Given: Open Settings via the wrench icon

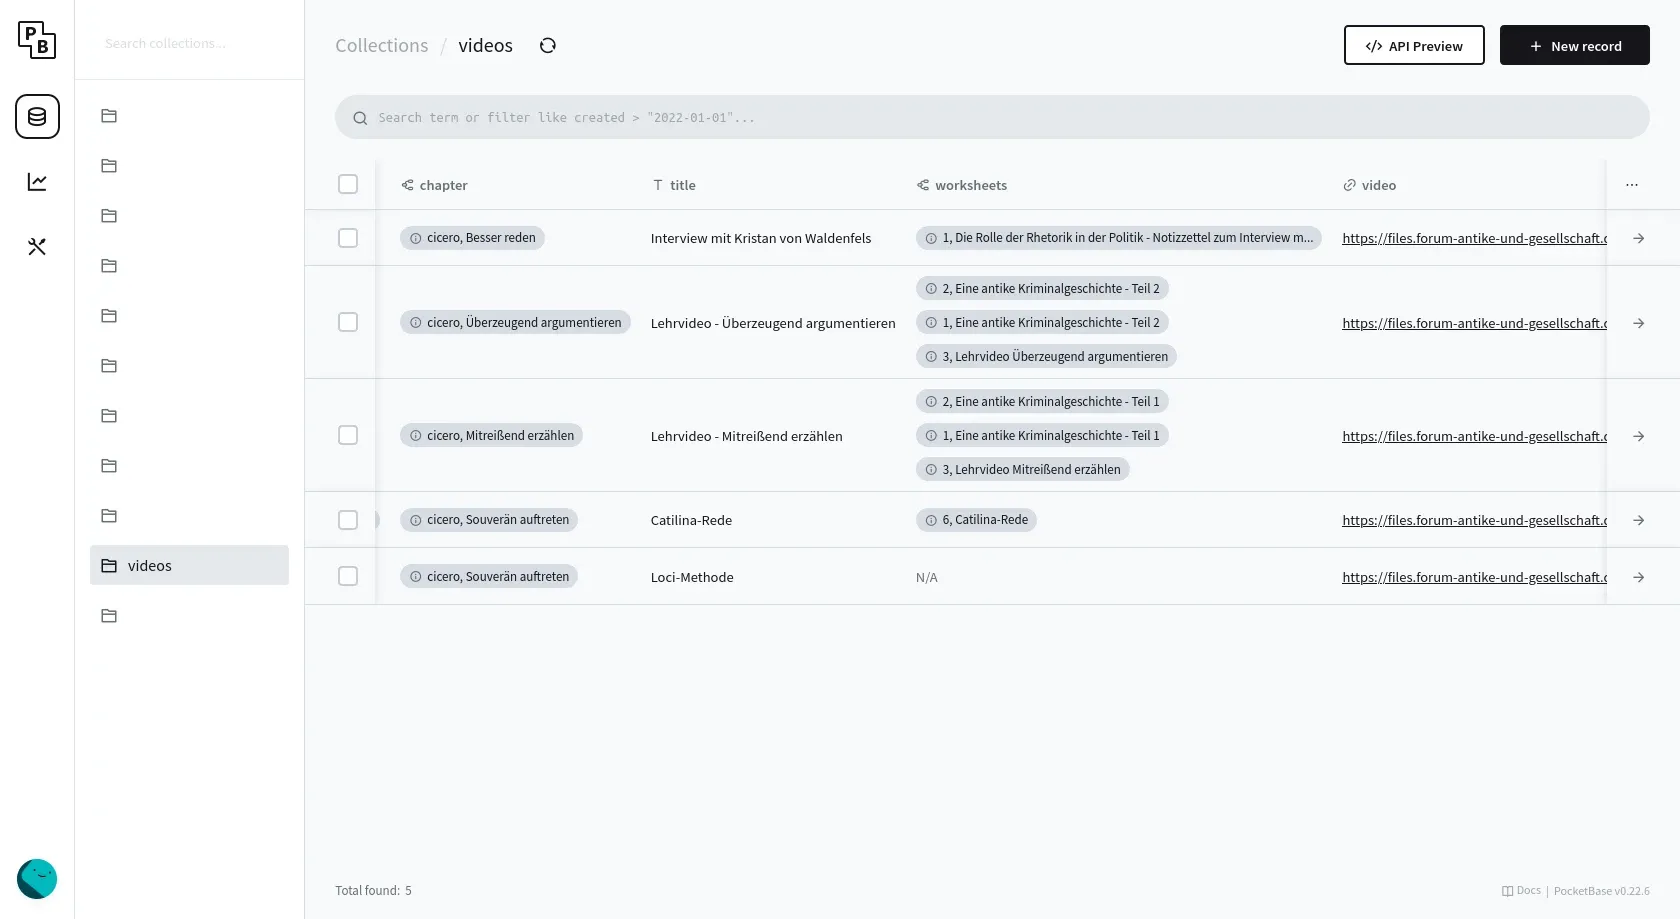Looking at the screenshot, I should pos(37,246).
